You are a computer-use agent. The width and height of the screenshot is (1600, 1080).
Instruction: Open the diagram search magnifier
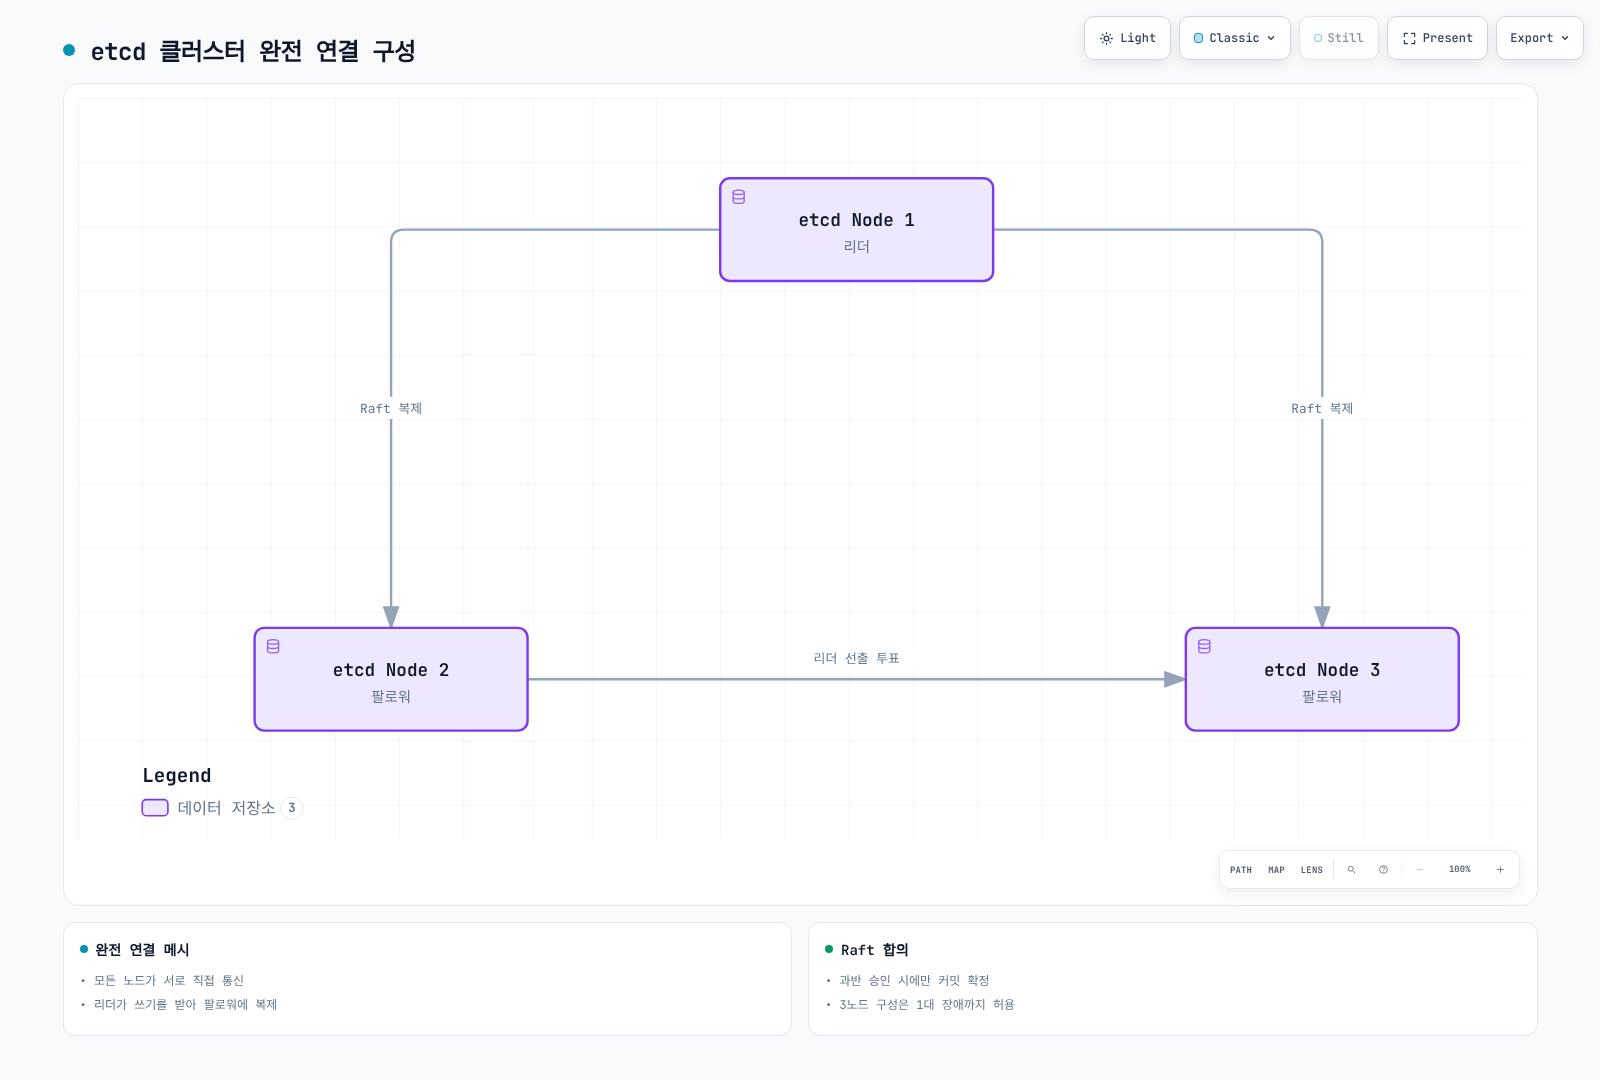coord(1351,870)
